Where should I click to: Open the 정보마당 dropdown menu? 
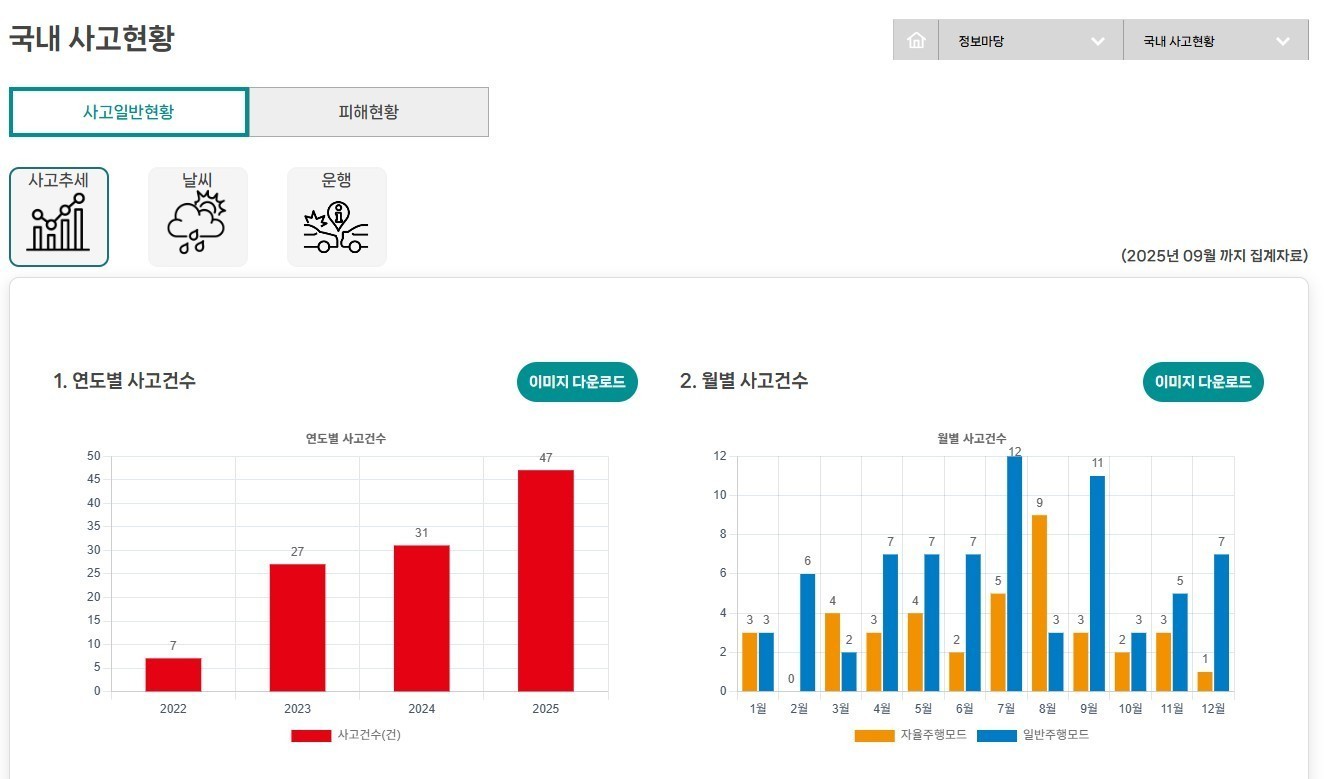click(x=1030, y=41)
